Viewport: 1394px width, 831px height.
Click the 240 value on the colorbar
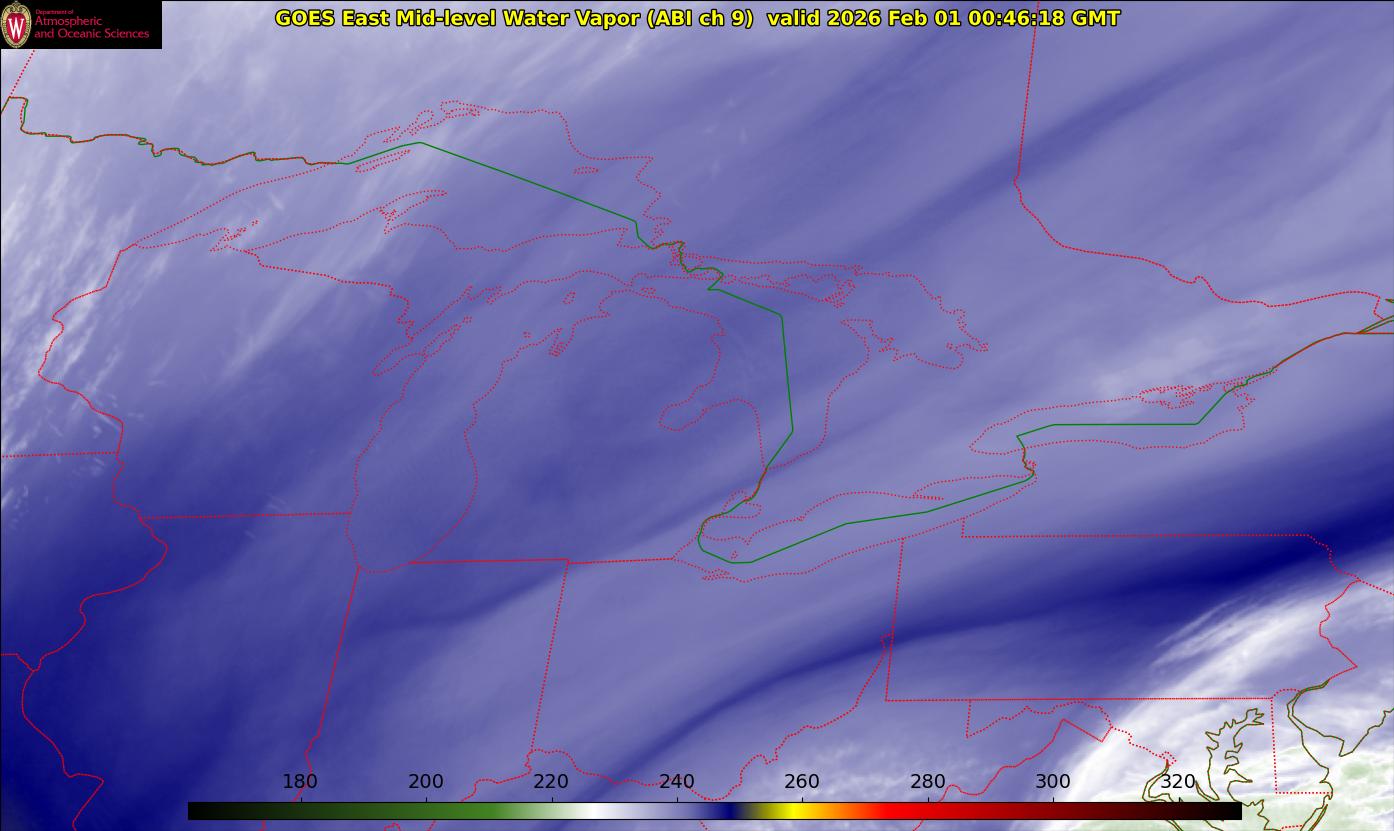pyautogui.click(x=677, y=781)
